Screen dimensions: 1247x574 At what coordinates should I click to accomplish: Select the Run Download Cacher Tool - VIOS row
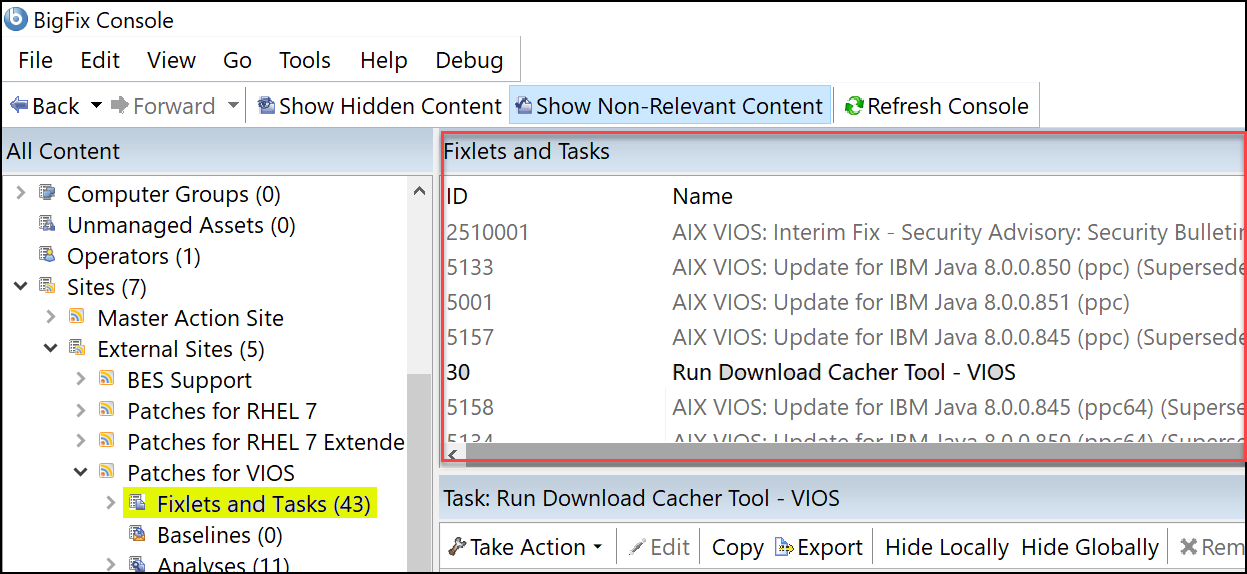point(843,372)
